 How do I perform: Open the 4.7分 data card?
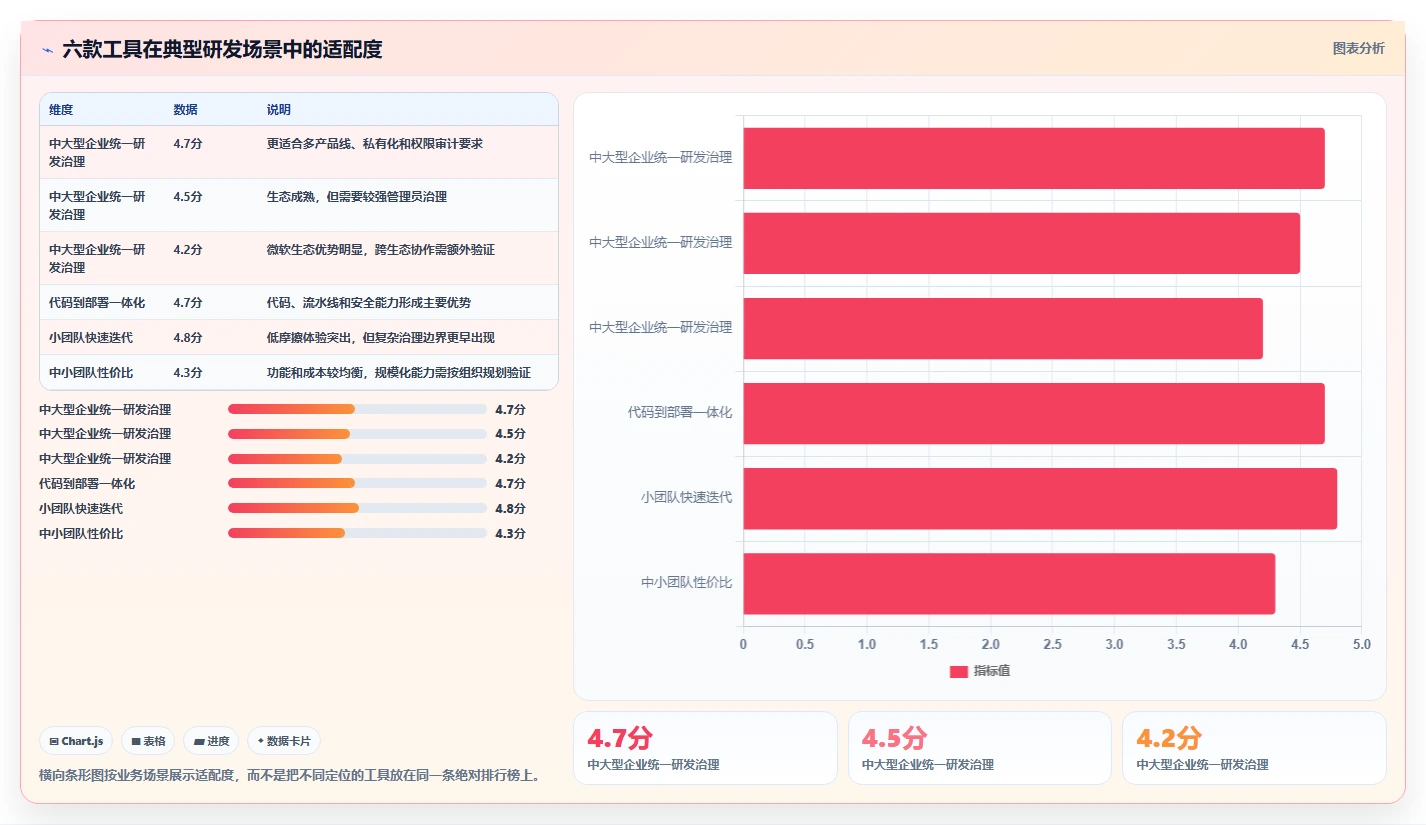tap(705, 748)
